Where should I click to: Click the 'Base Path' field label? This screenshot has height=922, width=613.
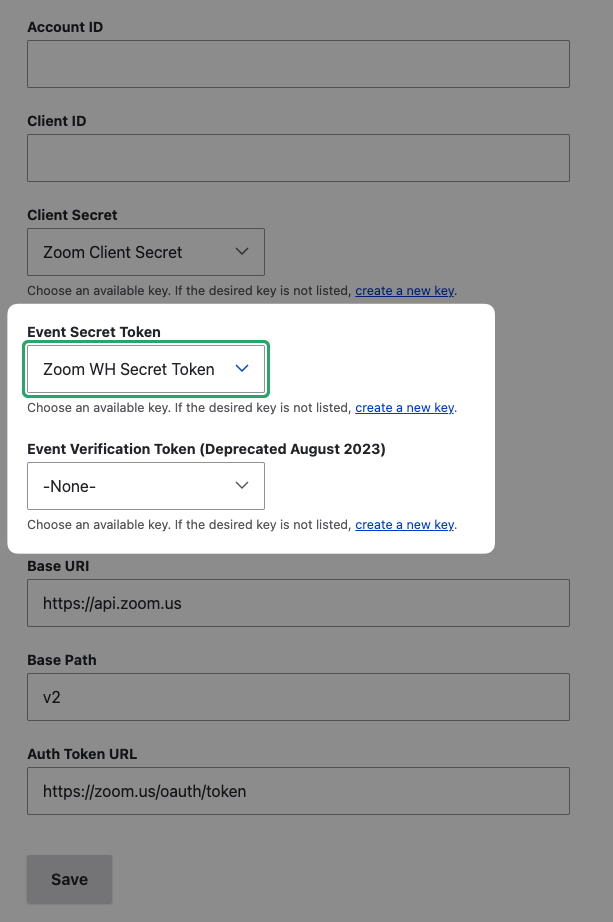point(62,660)
